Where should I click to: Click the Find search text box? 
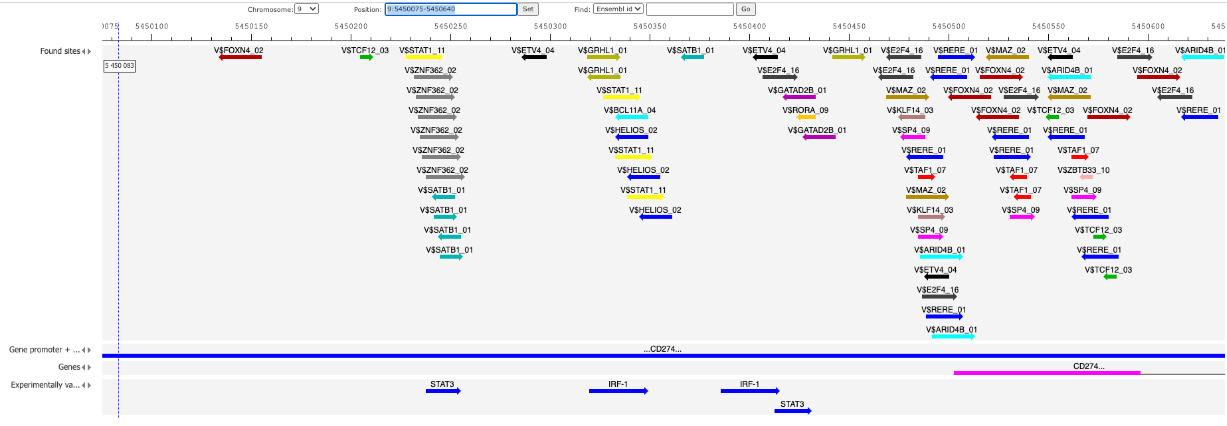[689, 8]
